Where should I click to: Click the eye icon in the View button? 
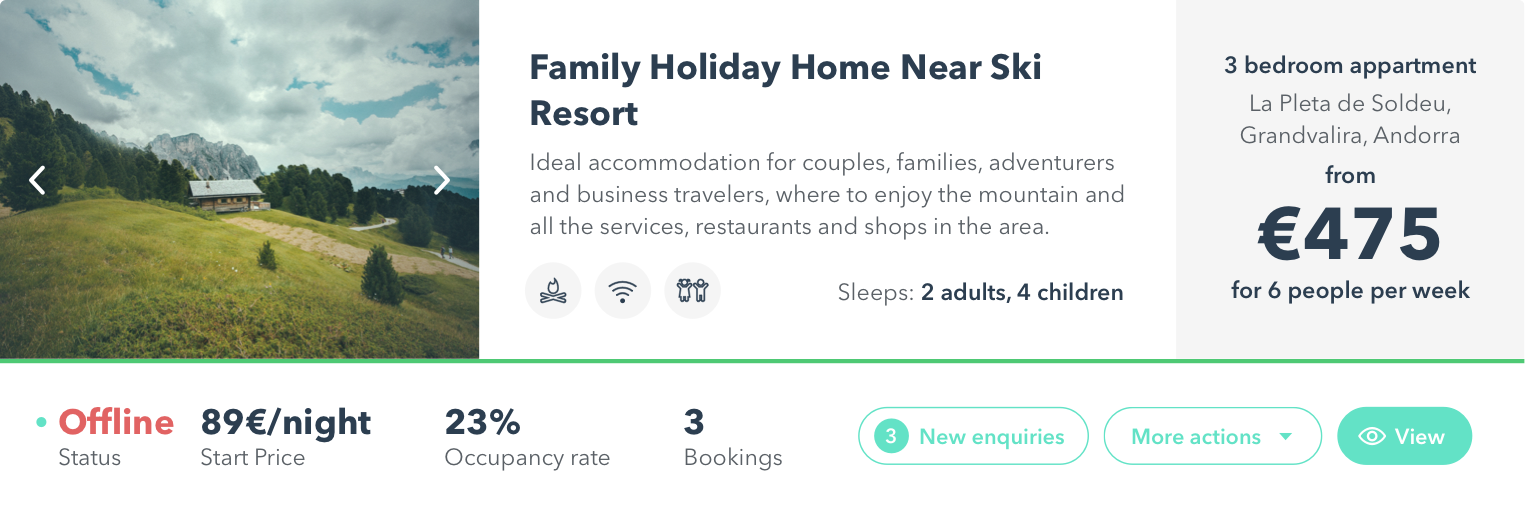(x=1372, y=437)
